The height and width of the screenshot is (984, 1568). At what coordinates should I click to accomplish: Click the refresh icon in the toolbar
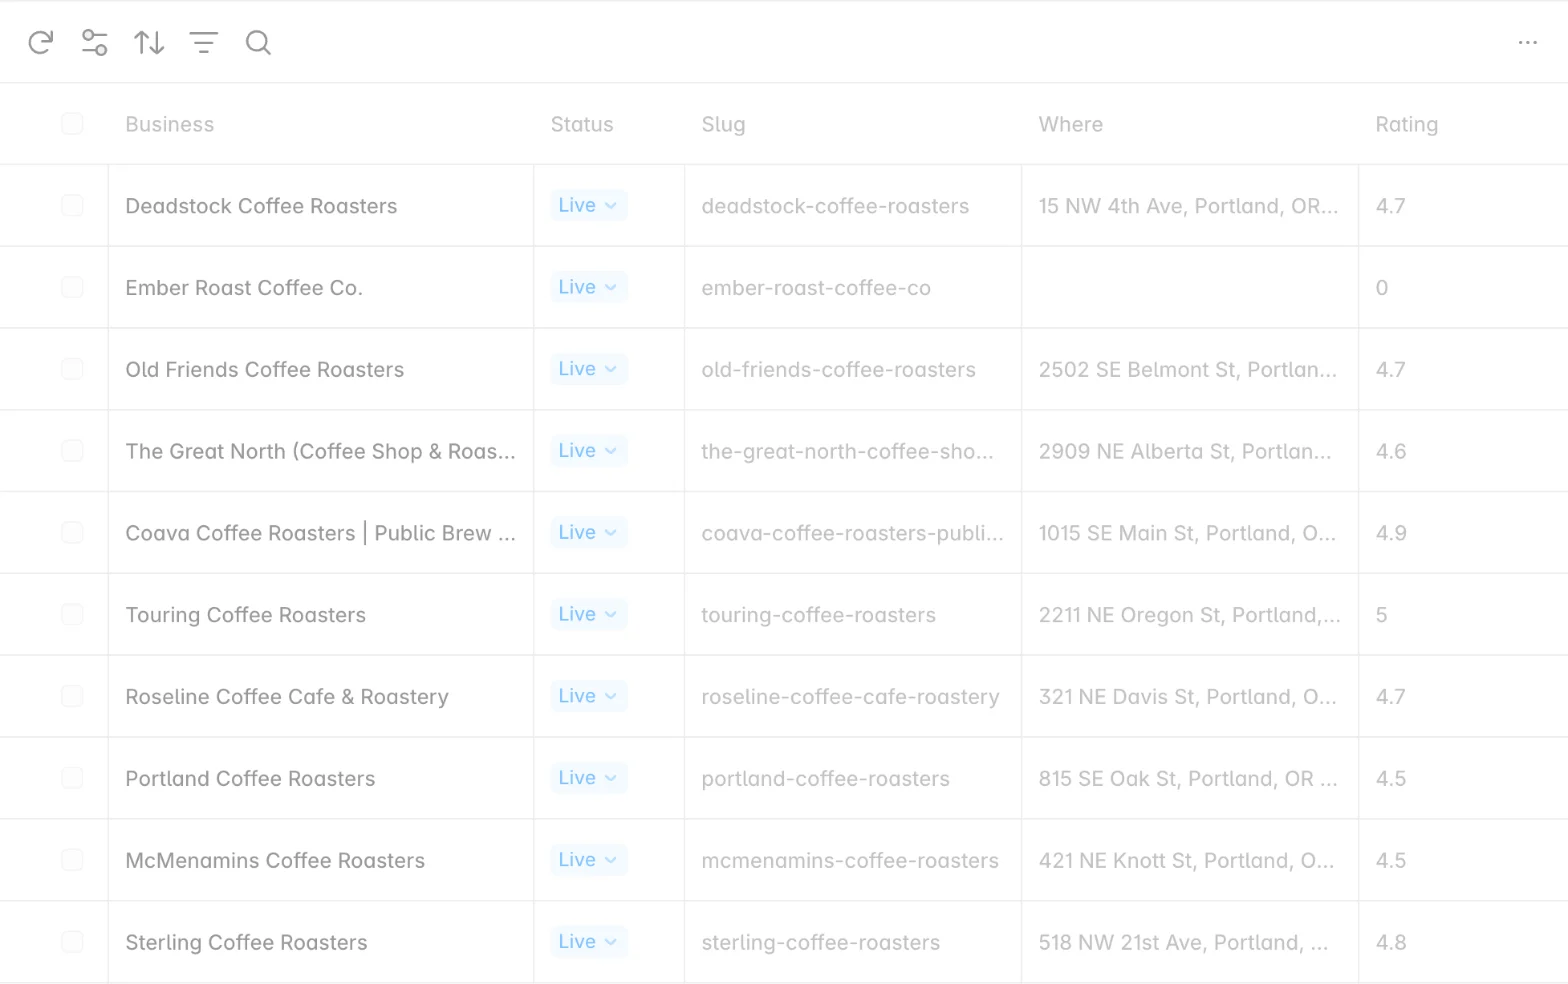40,42
